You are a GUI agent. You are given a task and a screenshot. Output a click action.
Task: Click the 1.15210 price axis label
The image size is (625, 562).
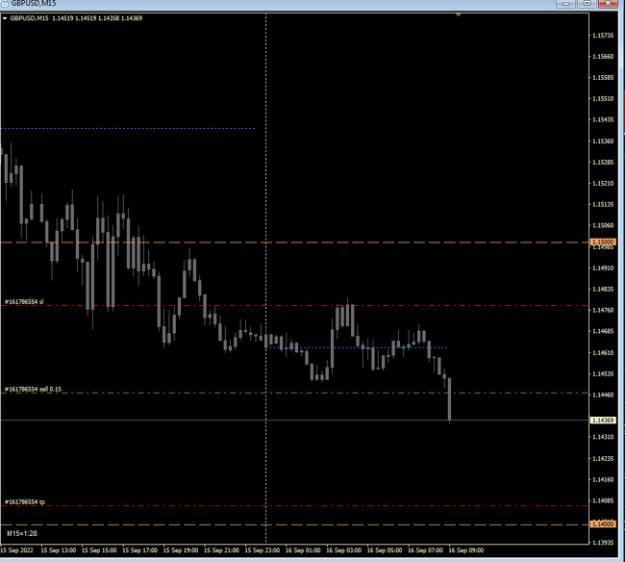[603, 184]
